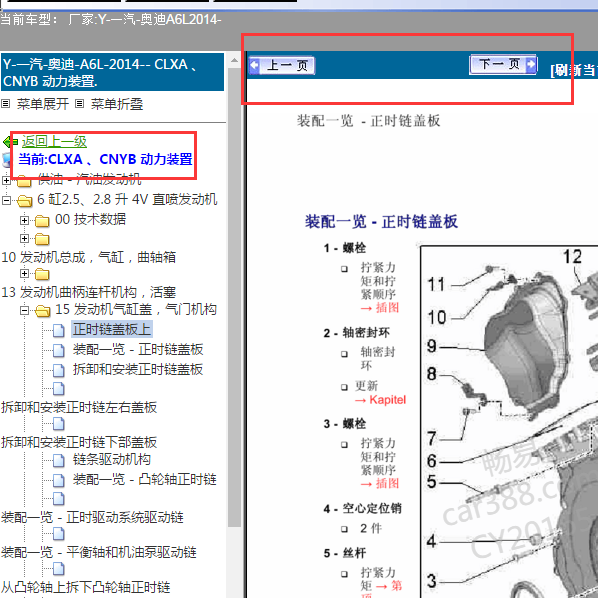
Task: Collapse all menus via 菜单折叠
Action: pyautogui.click(x=117, y=104)
